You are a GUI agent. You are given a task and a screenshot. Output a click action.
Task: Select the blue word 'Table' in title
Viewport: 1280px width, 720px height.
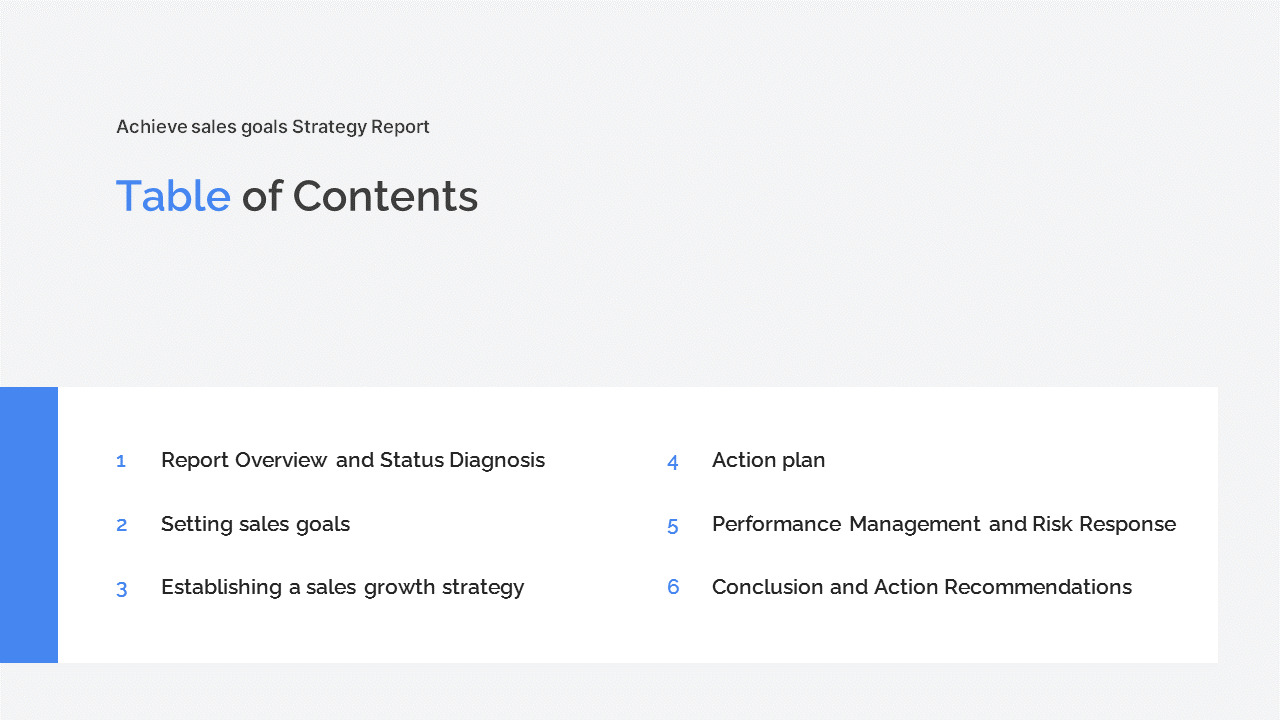[x=173, y=196]
